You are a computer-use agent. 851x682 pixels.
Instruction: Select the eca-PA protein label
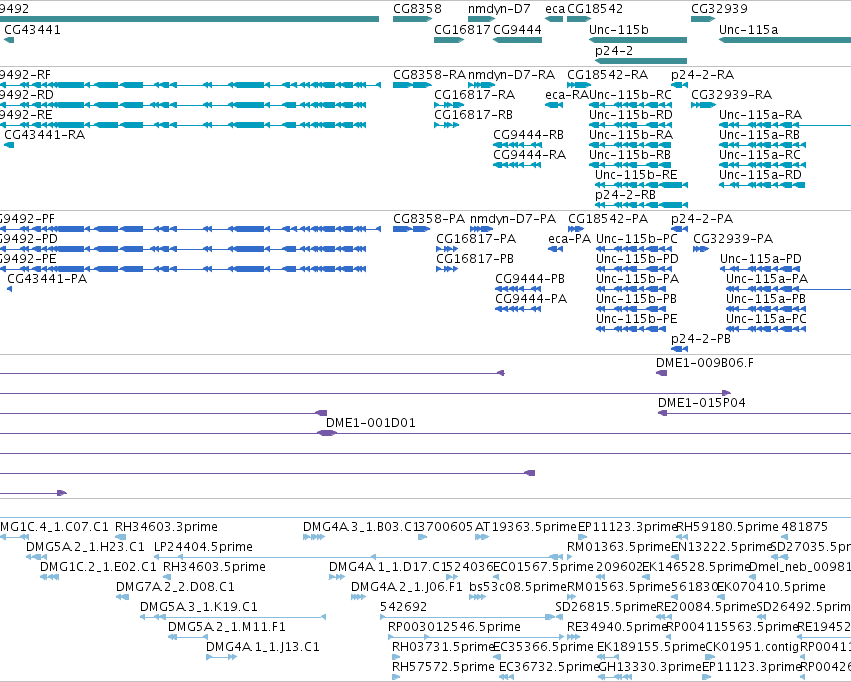[x=569, y=239]
